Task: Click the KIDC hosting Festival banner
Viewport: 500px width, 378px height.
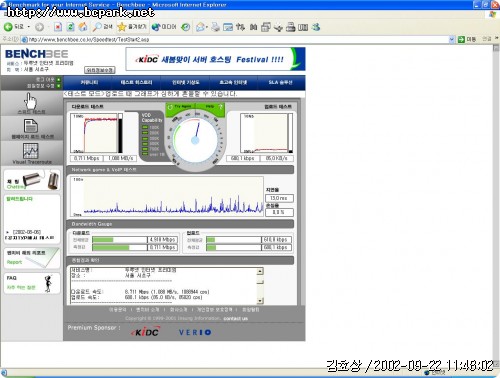Action: point(215,59)
